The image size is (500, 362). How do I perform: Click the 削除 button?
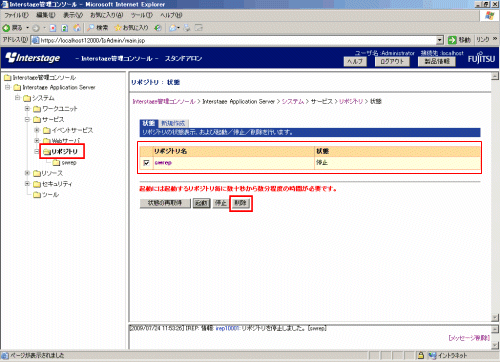pos(240,203)
